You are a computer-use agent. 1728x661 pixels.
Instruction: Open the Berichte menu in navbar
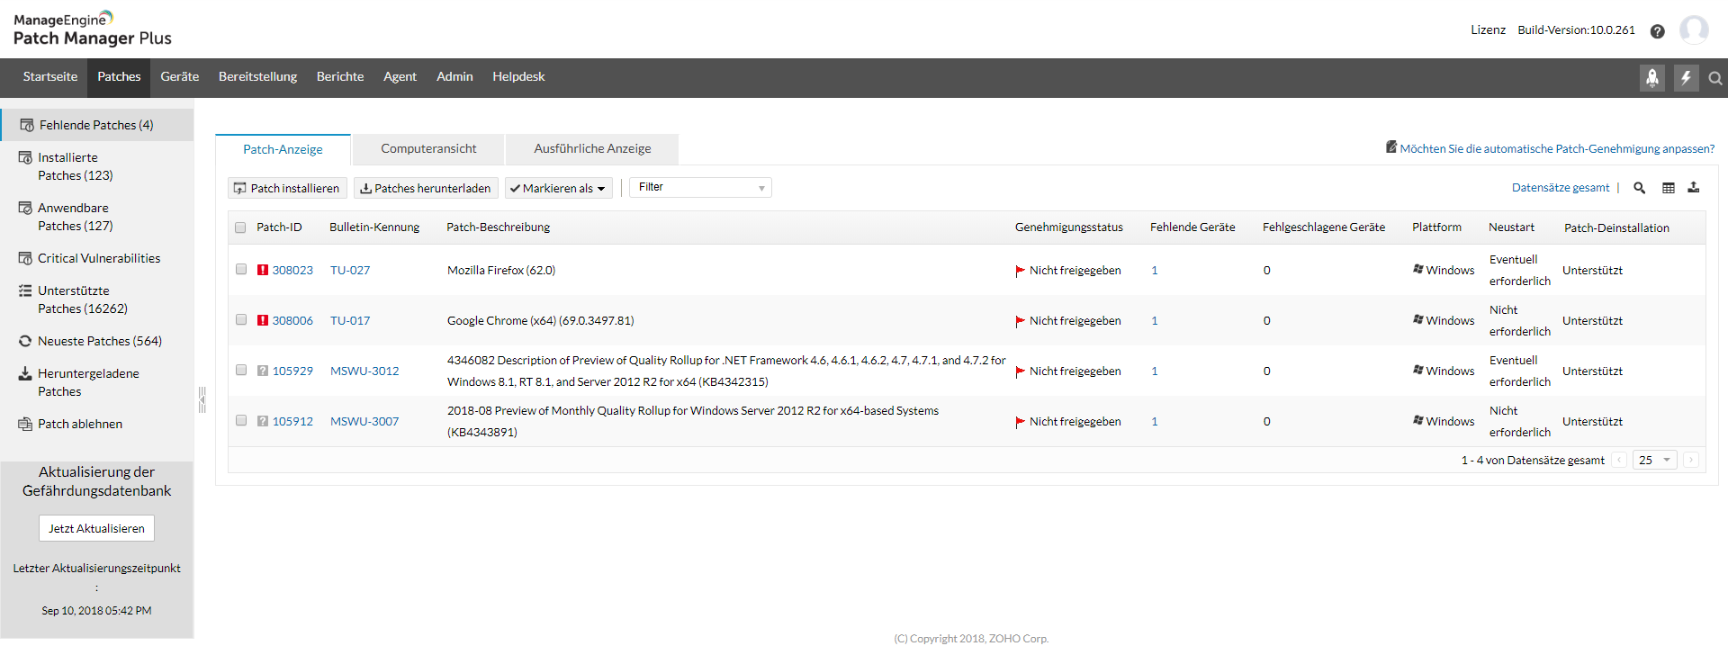point(340,77)
